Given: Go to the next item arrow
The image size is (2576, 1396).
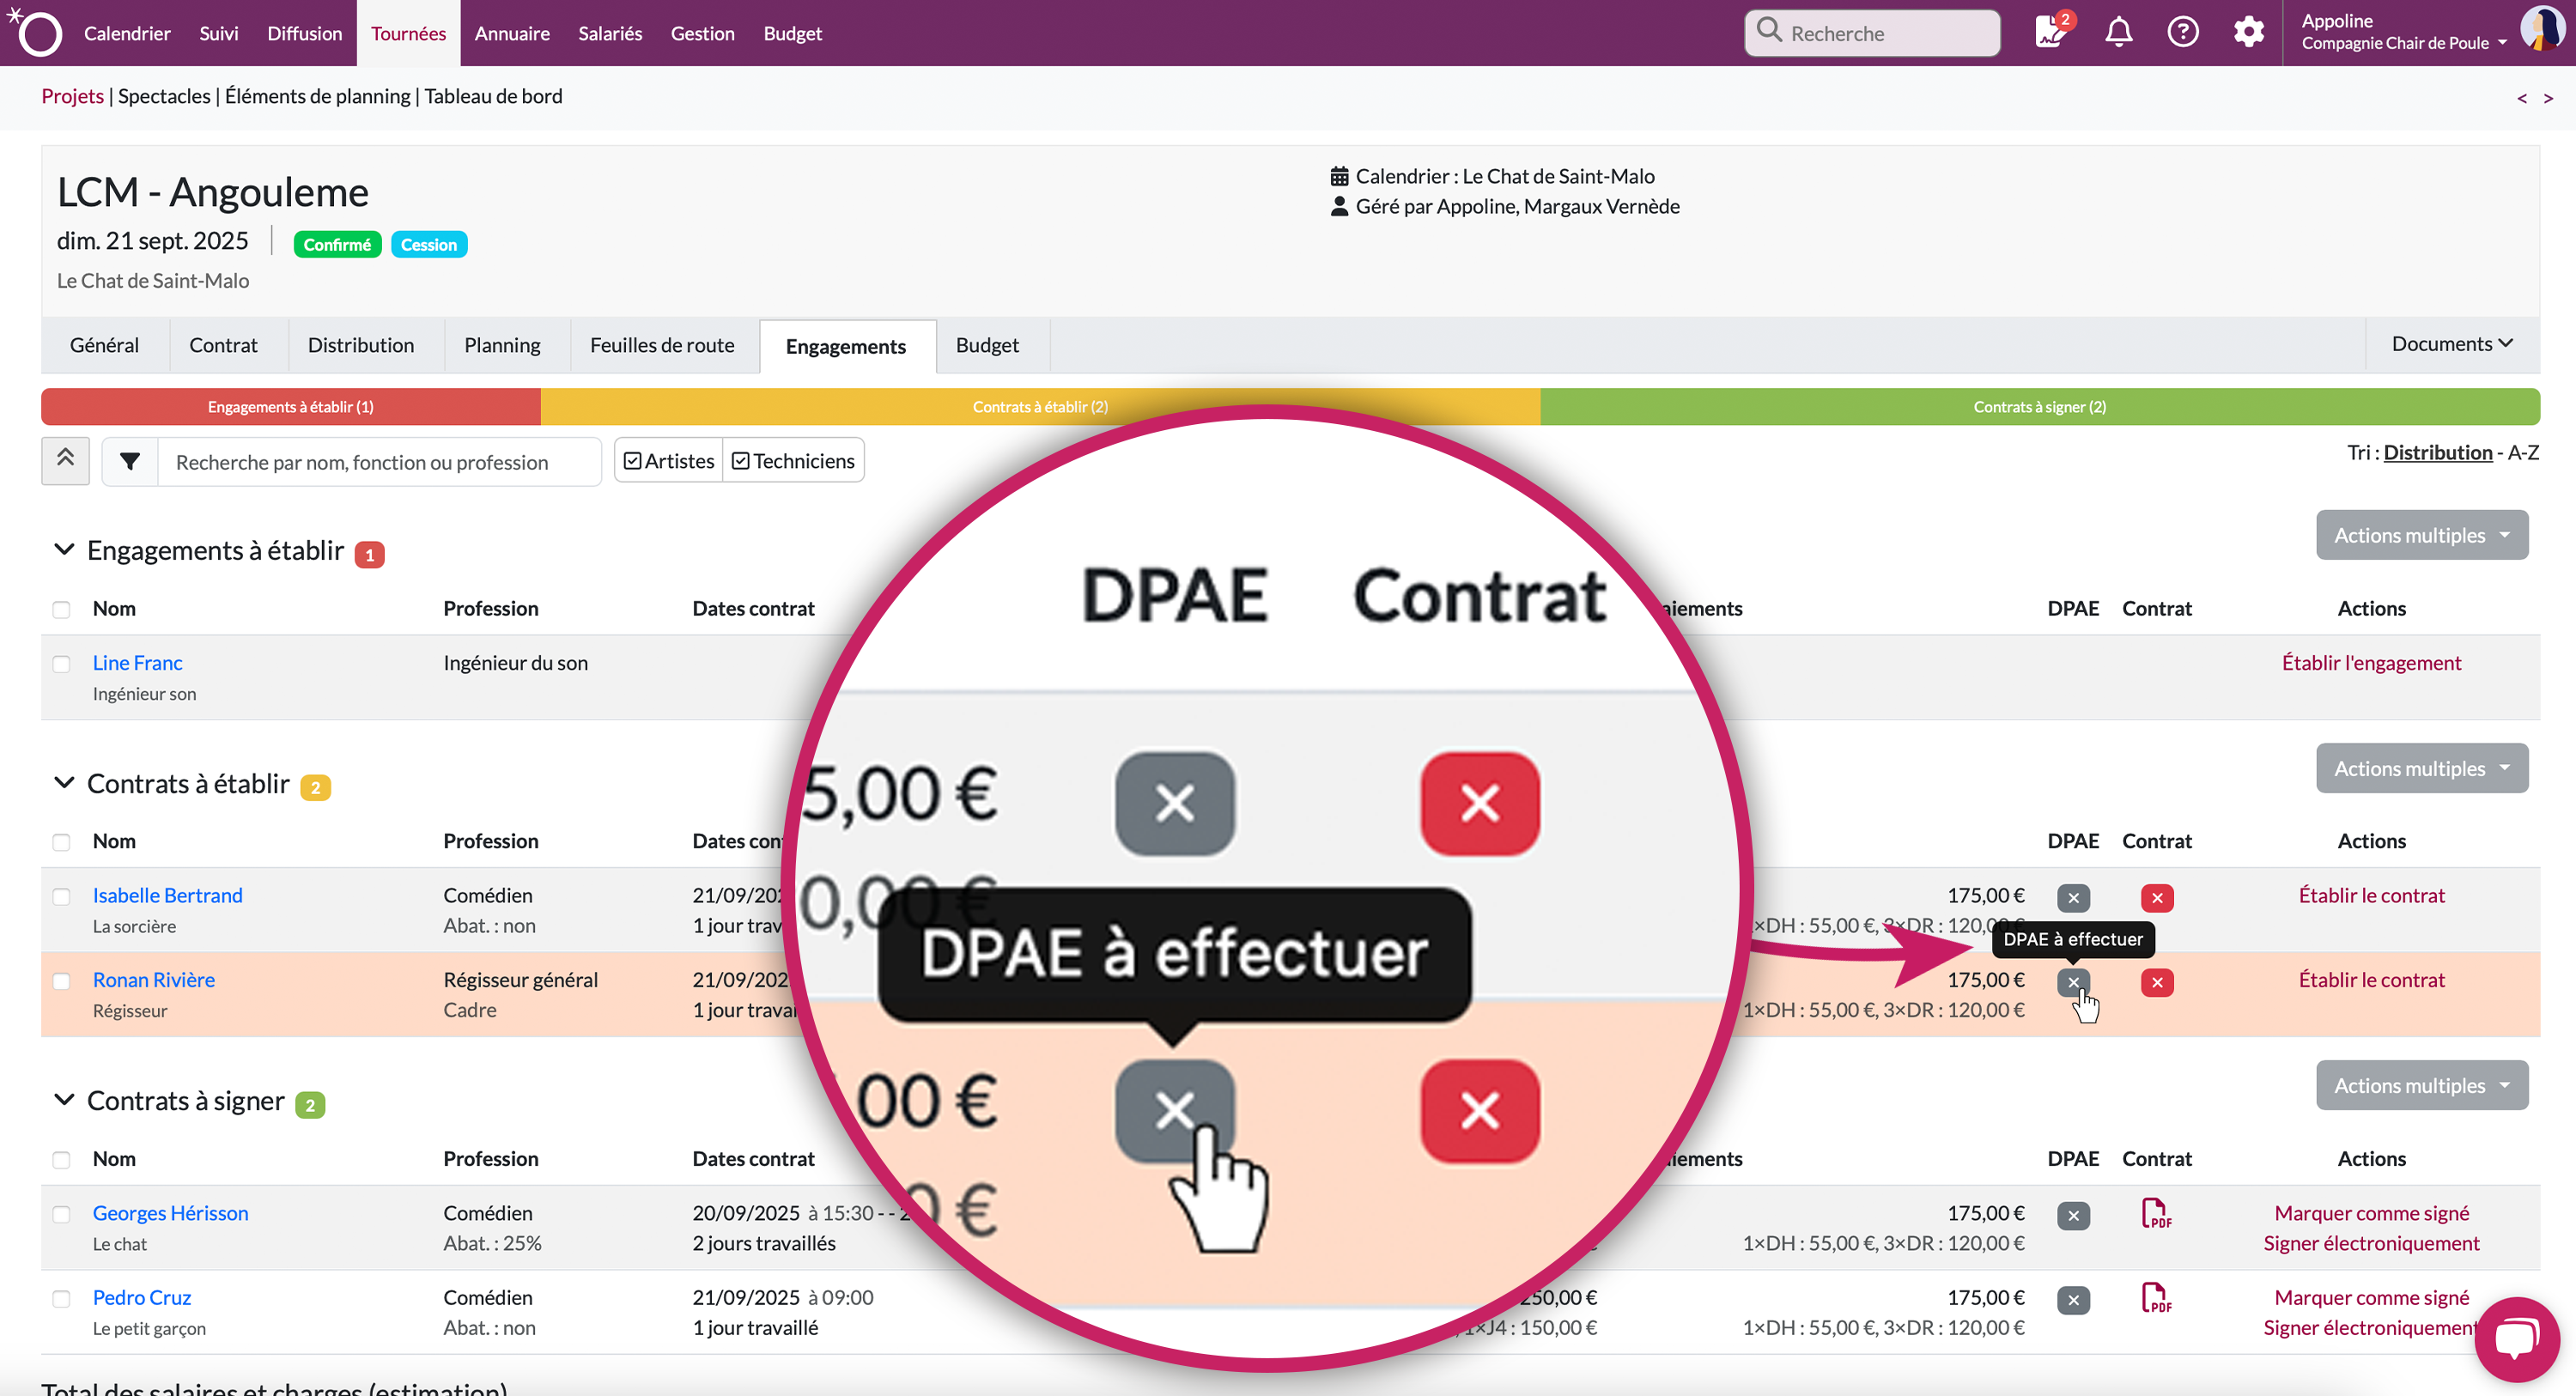Looking at the screenshot, I should (2548, 98).
